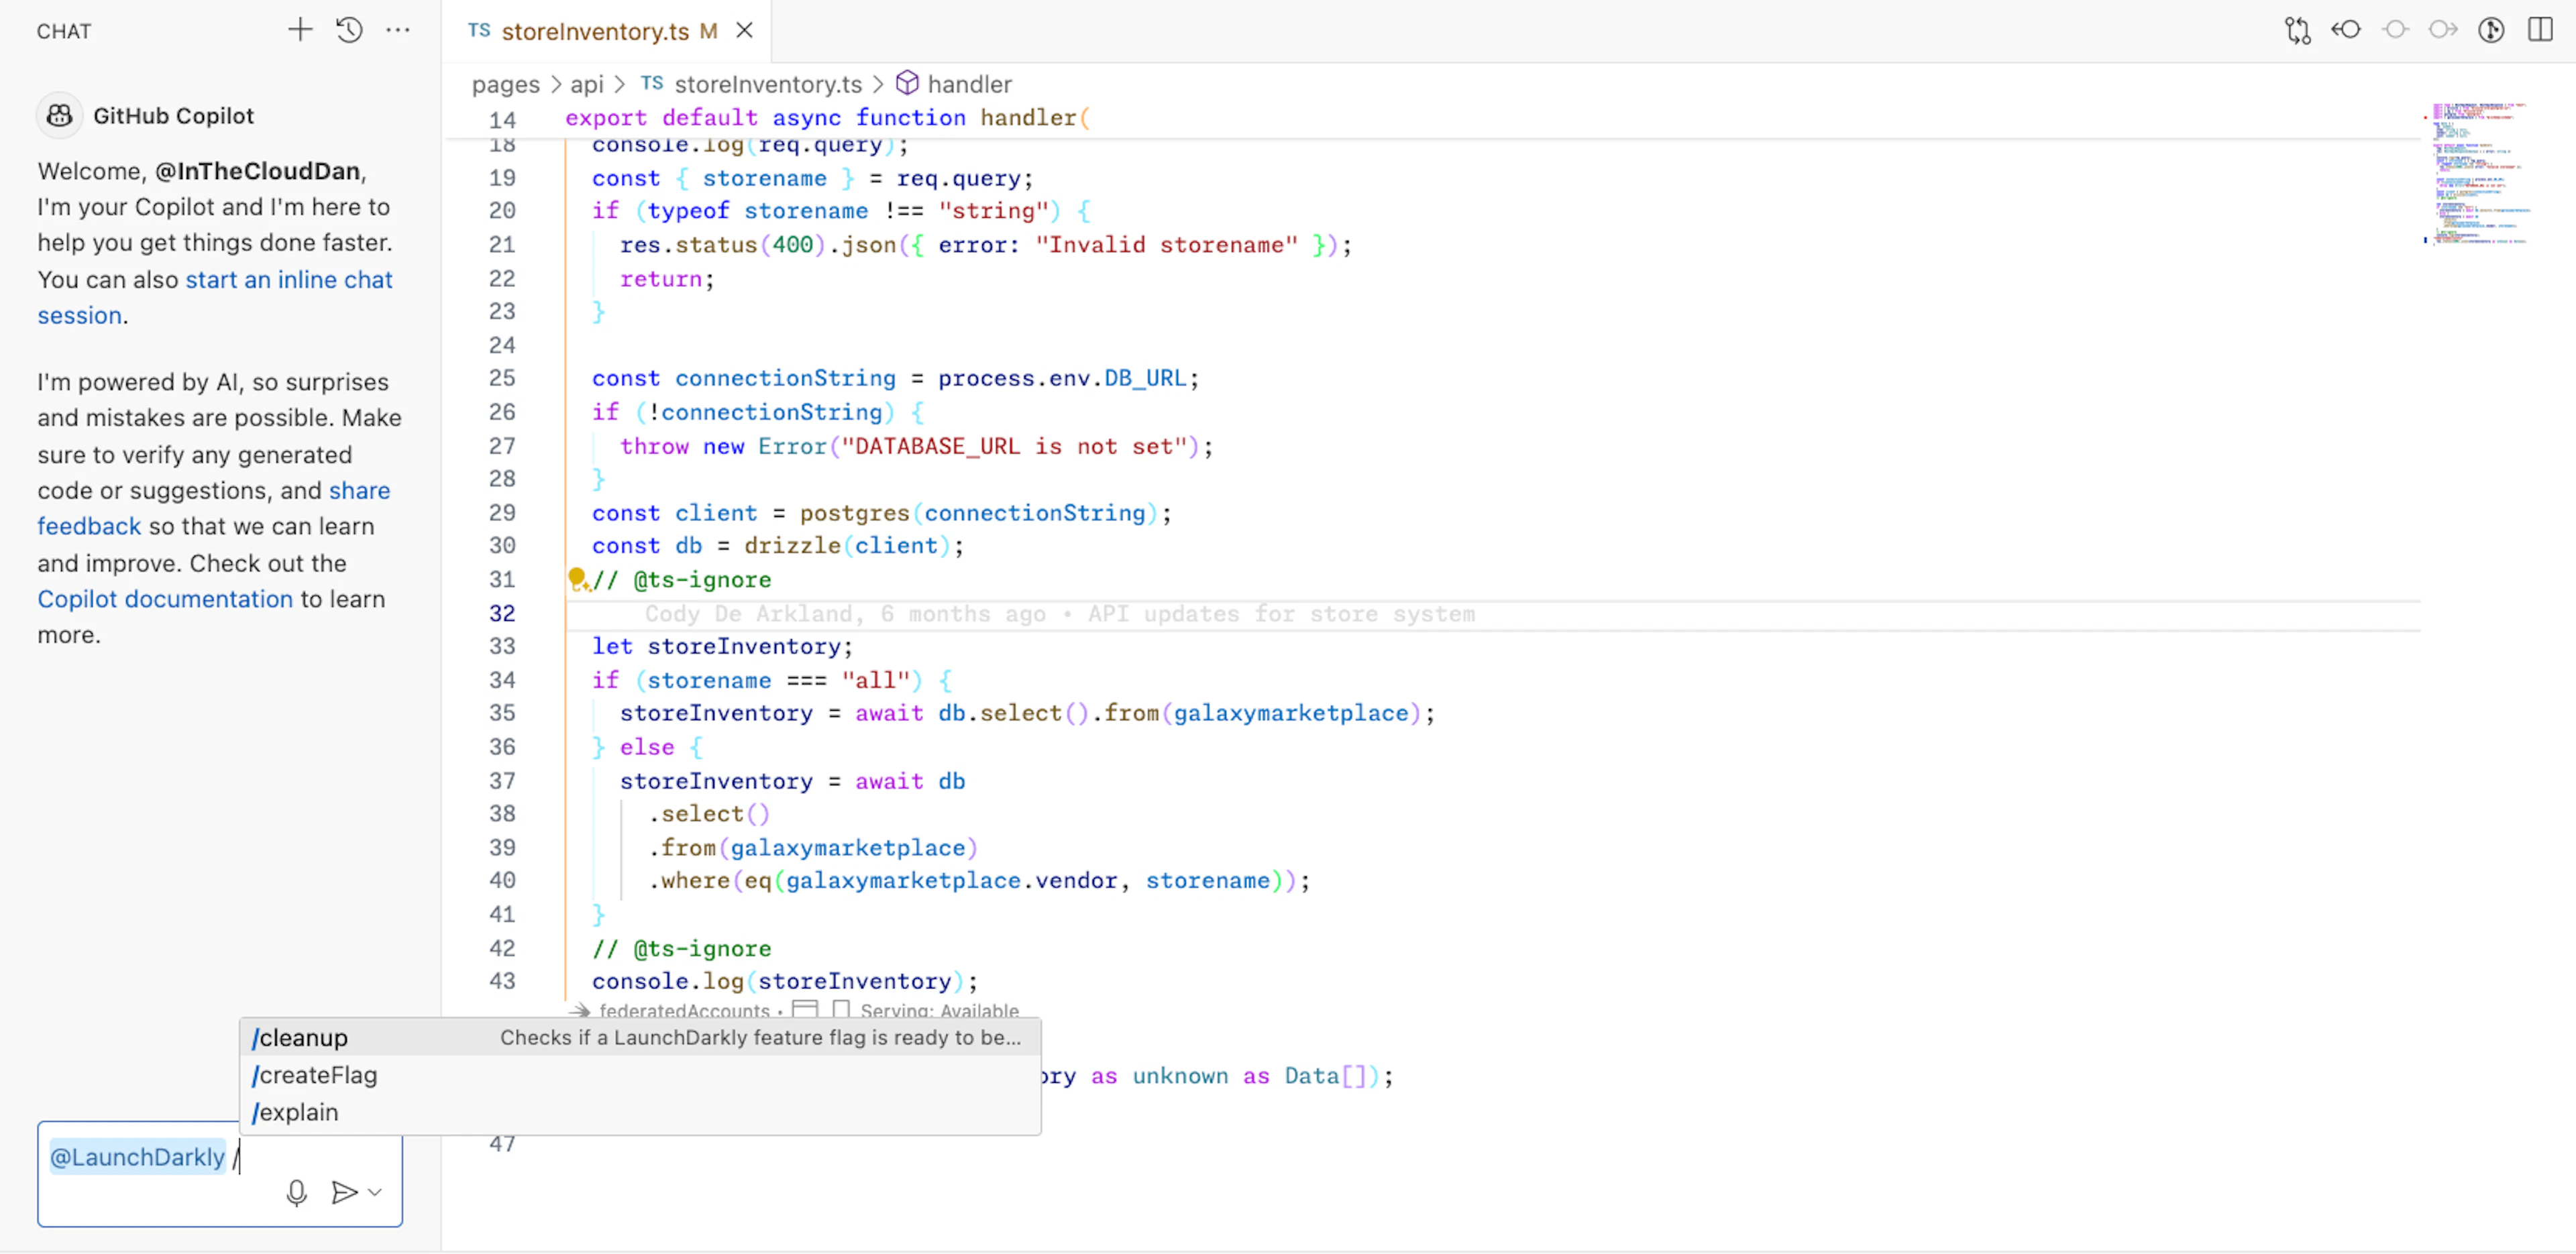Click galaxymarketplace on line 35
2576x1254 pixels.
pos(1291,713)
